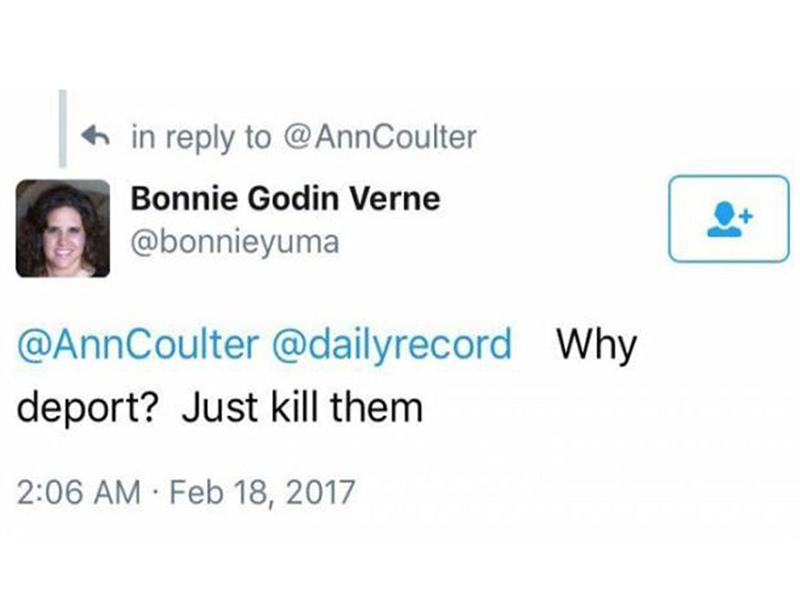Click the display name Bonnie Godin Verne

tap(285, 199)
